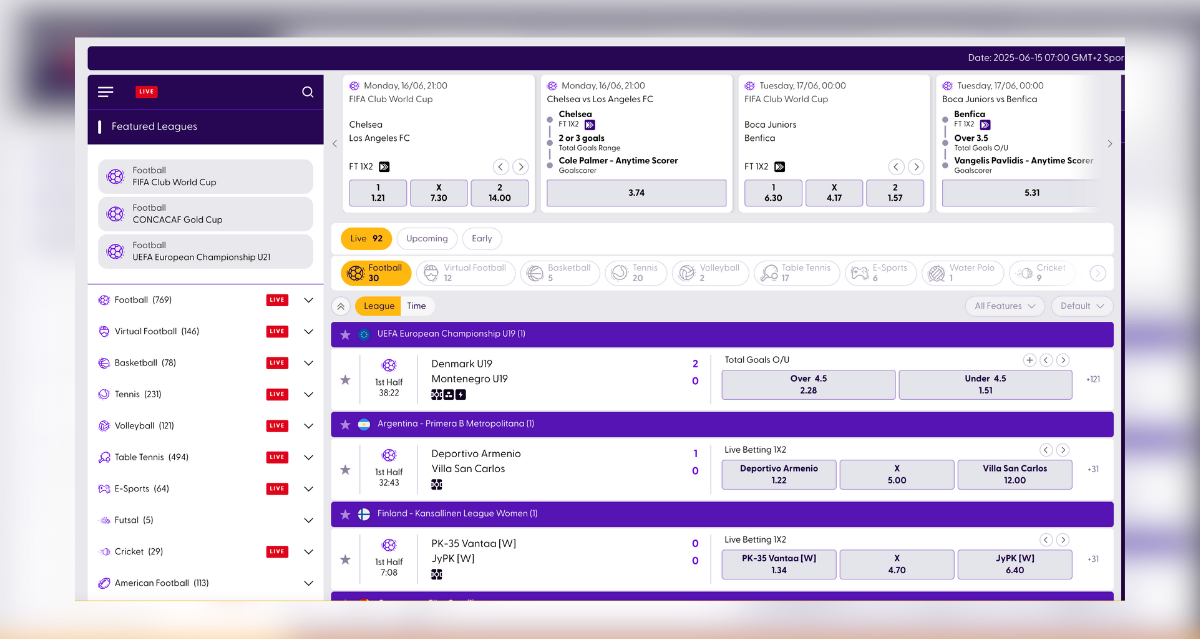Click the Cricket sidebar icon
The image size is (1200, 639).
pyautogui.click(x=104, y=552)
